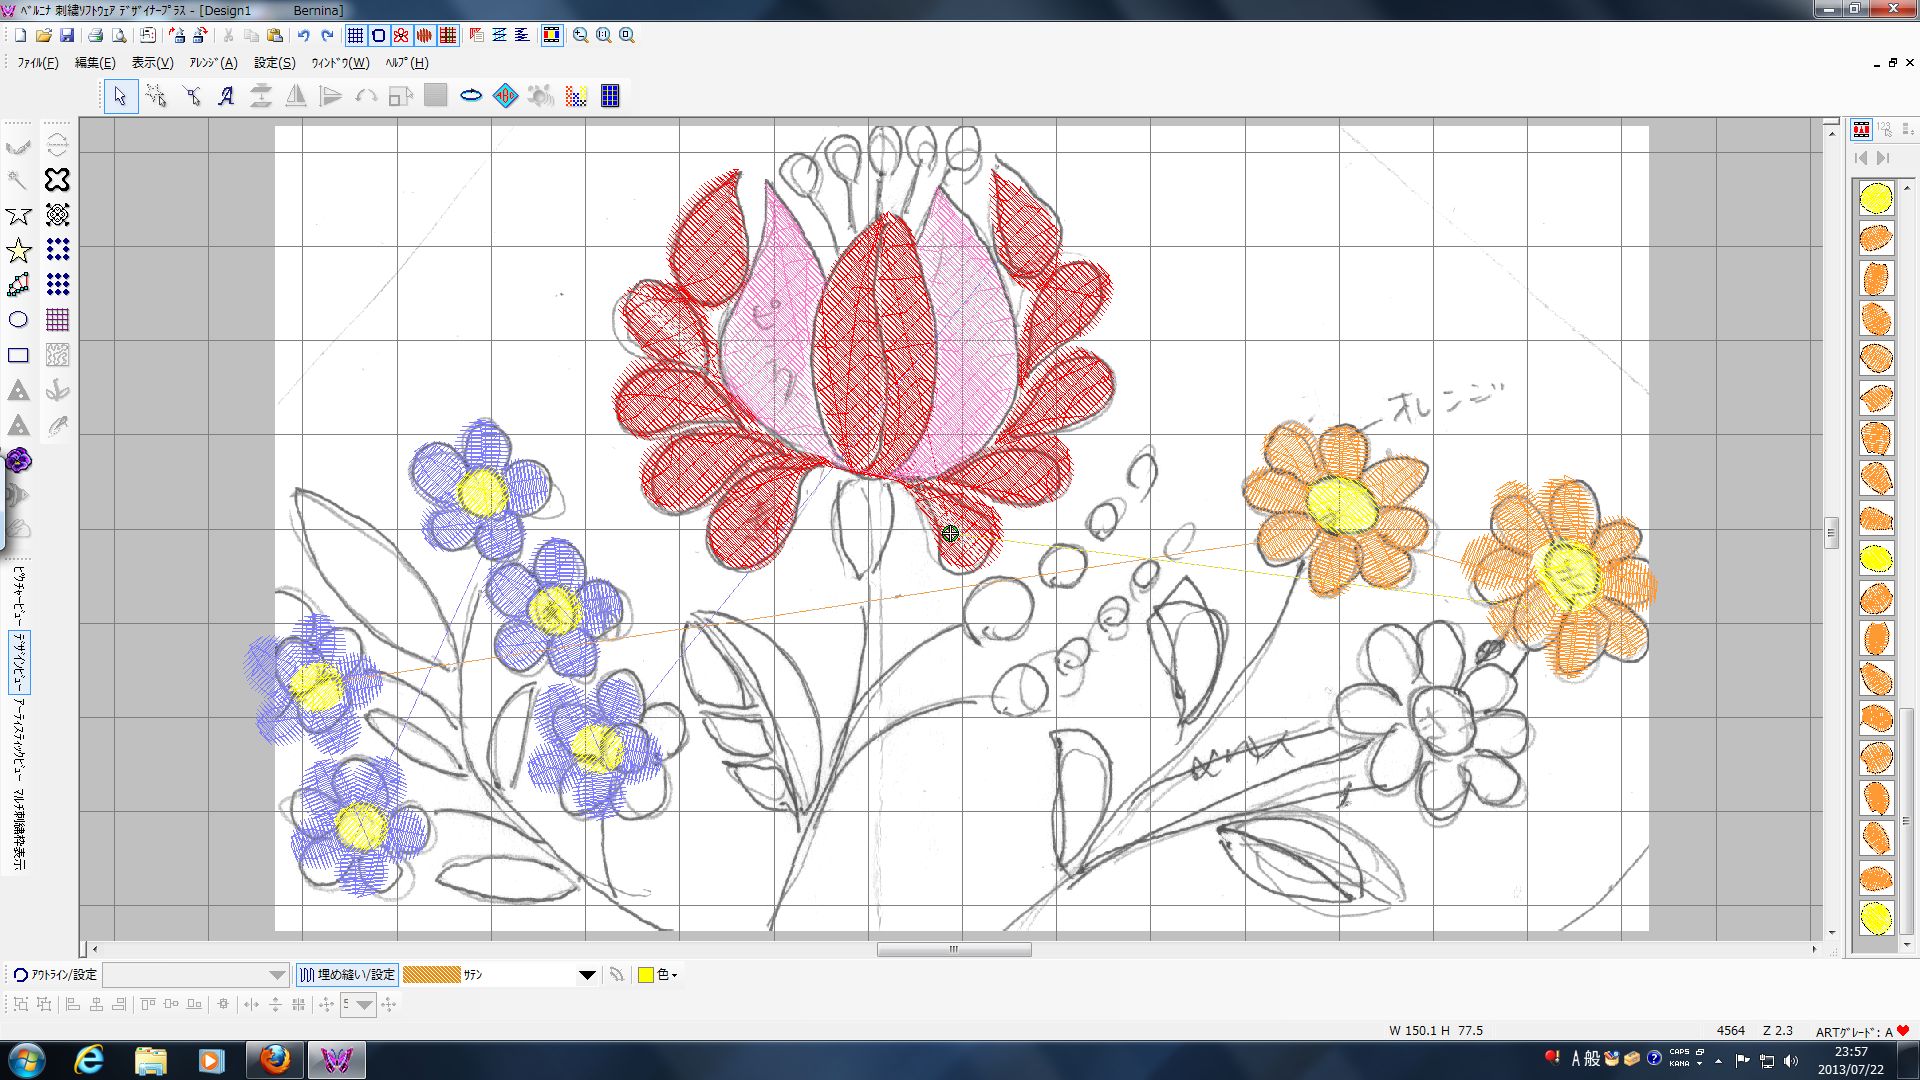This screenshot has width=1920, height=1080.
Task: Toggle the grid display button
Action: coord(355,35)
